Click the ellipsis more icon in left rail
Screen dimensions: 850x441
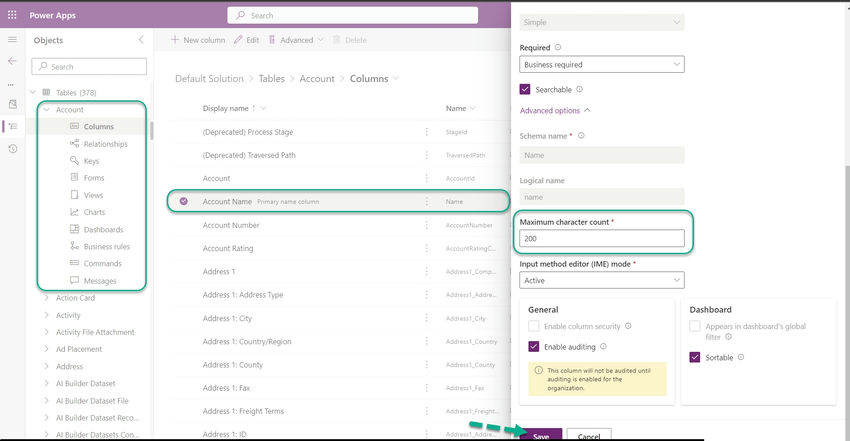pos(11,85)
